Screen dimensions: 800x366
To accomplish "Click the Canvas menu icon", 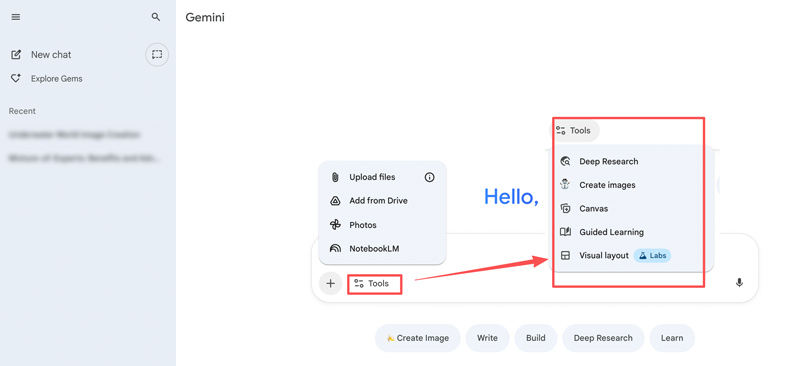I will [x=565, y=208].
